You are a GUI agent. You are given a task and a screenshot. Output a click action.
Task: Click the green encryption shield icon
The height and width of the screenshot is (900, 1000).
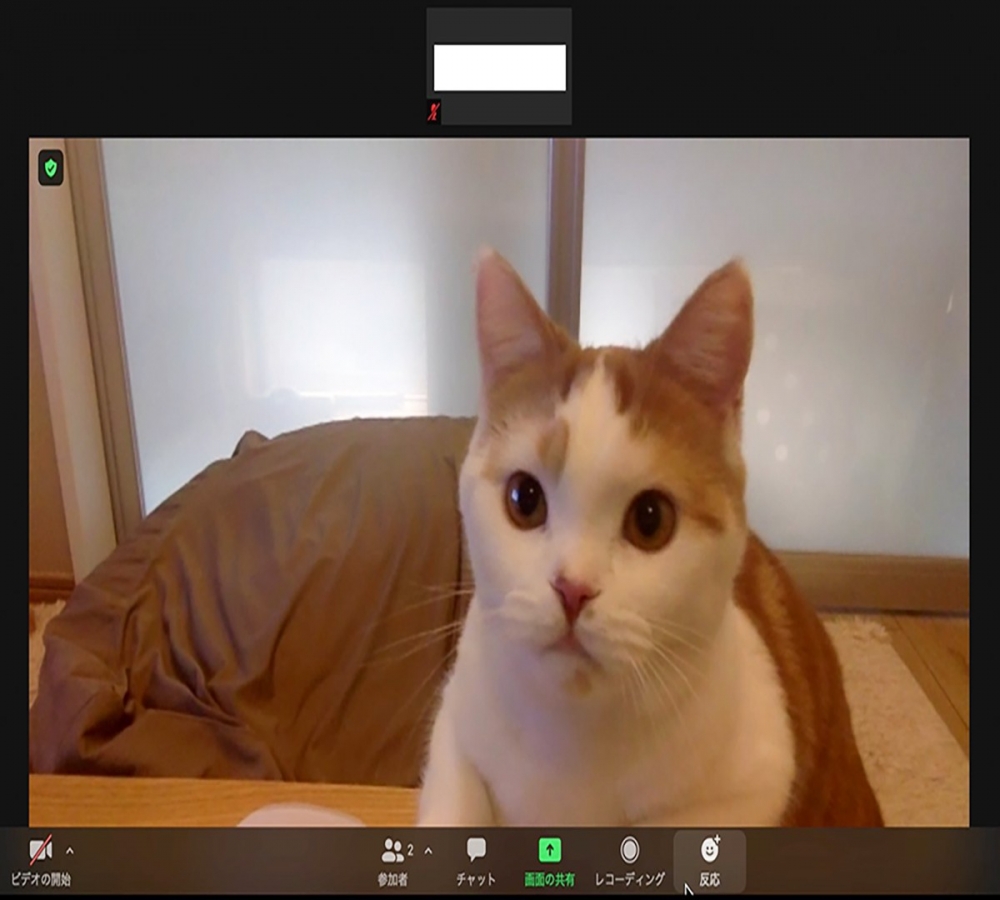point(51,168)
